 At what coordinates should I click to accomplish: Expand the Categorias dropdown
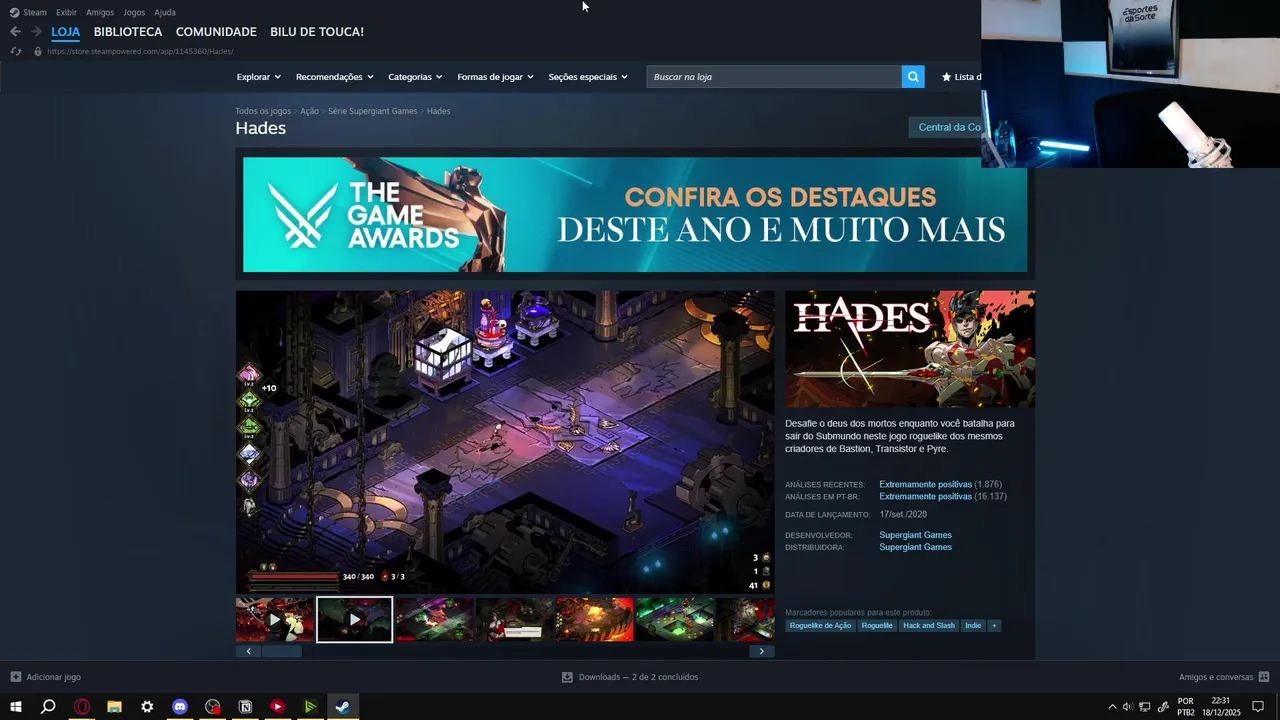(x=415, y=77)
